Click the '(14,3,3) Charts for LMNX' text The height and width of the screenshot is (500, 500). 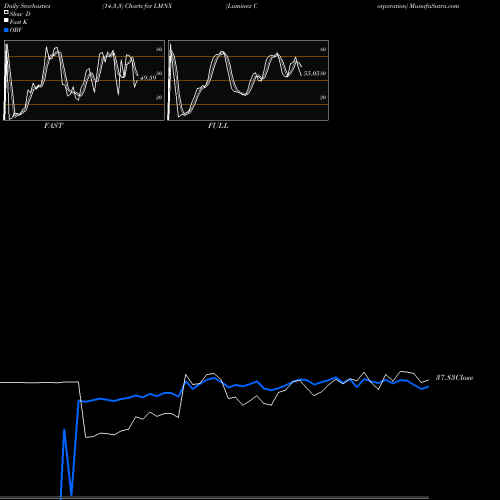pos(137,6)
